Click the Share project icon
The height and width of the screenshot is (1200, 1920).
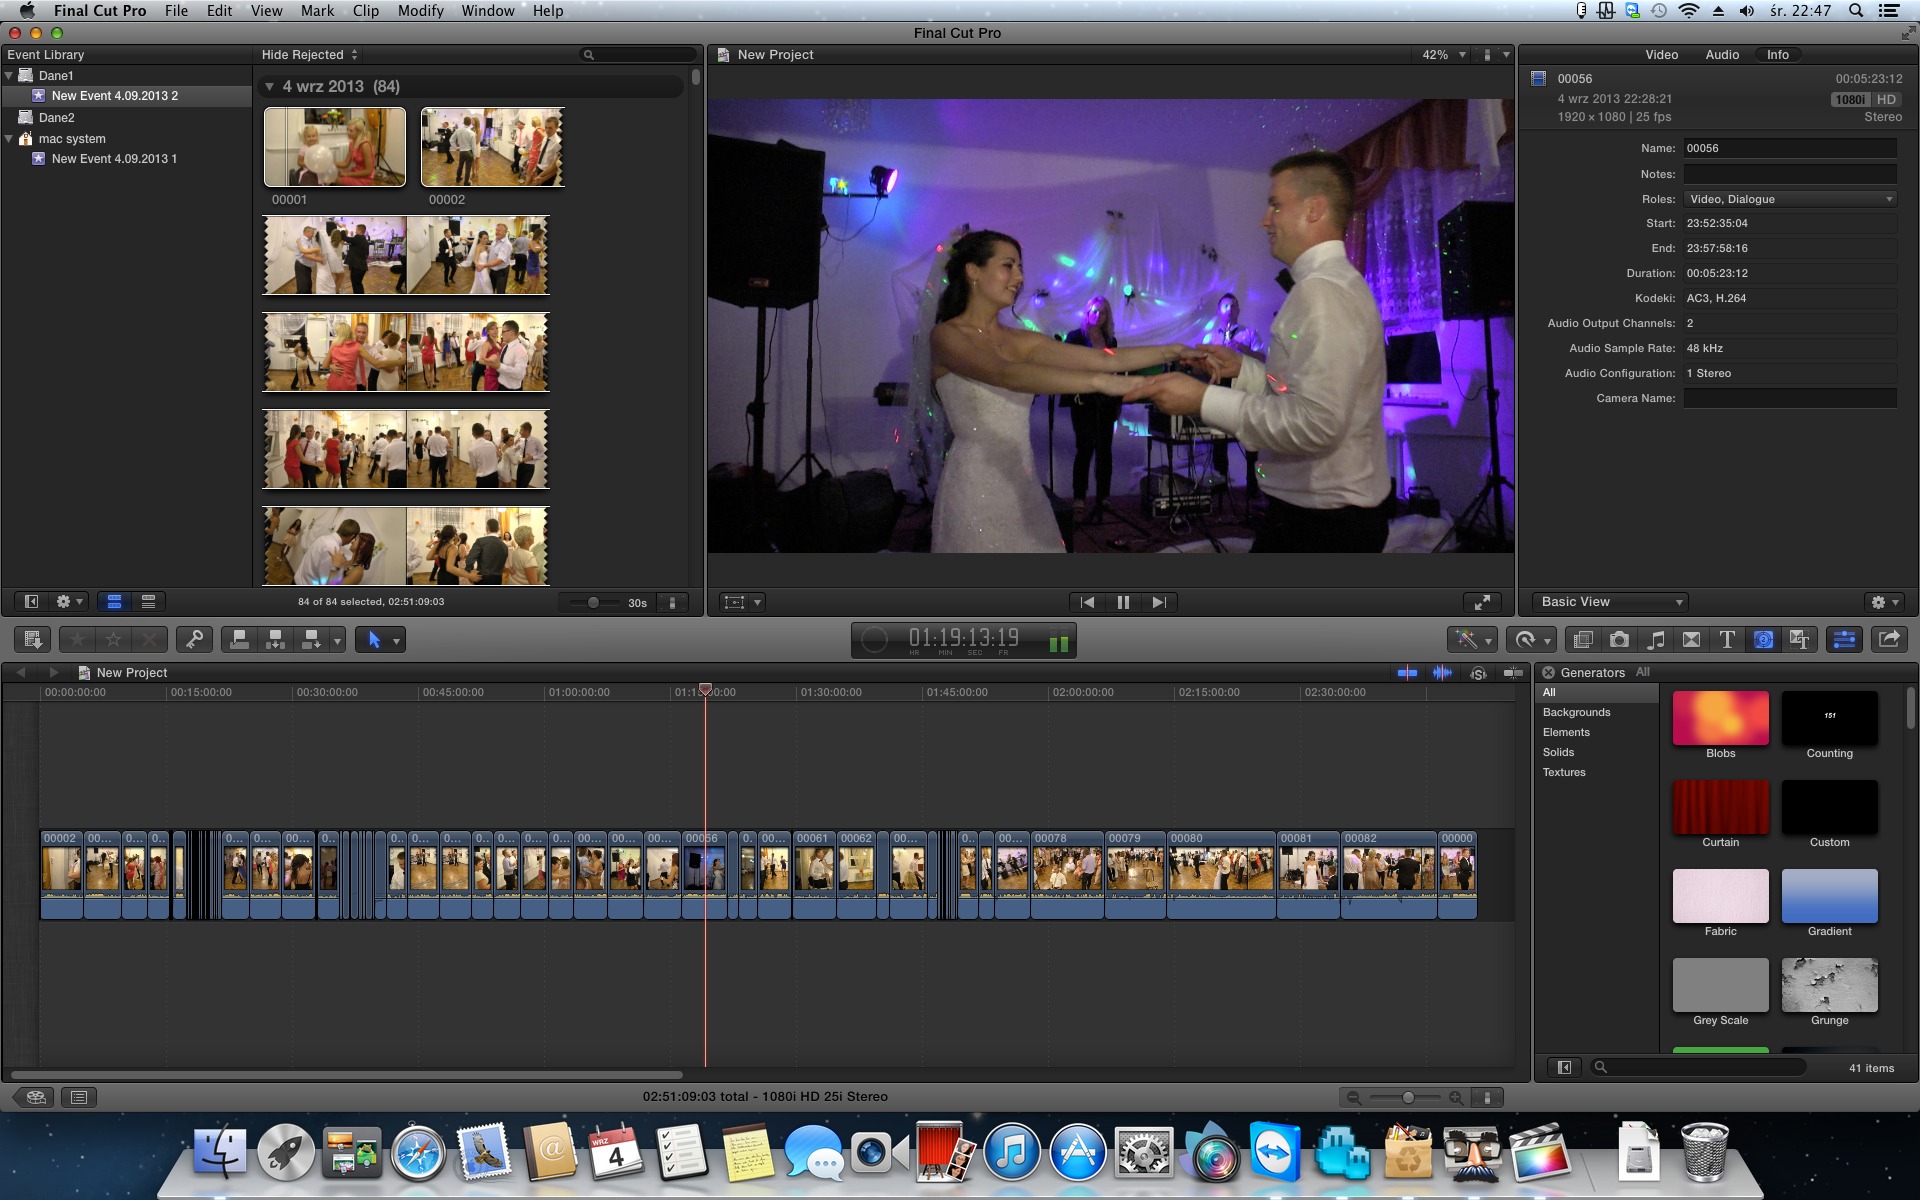pos(1889,640)
